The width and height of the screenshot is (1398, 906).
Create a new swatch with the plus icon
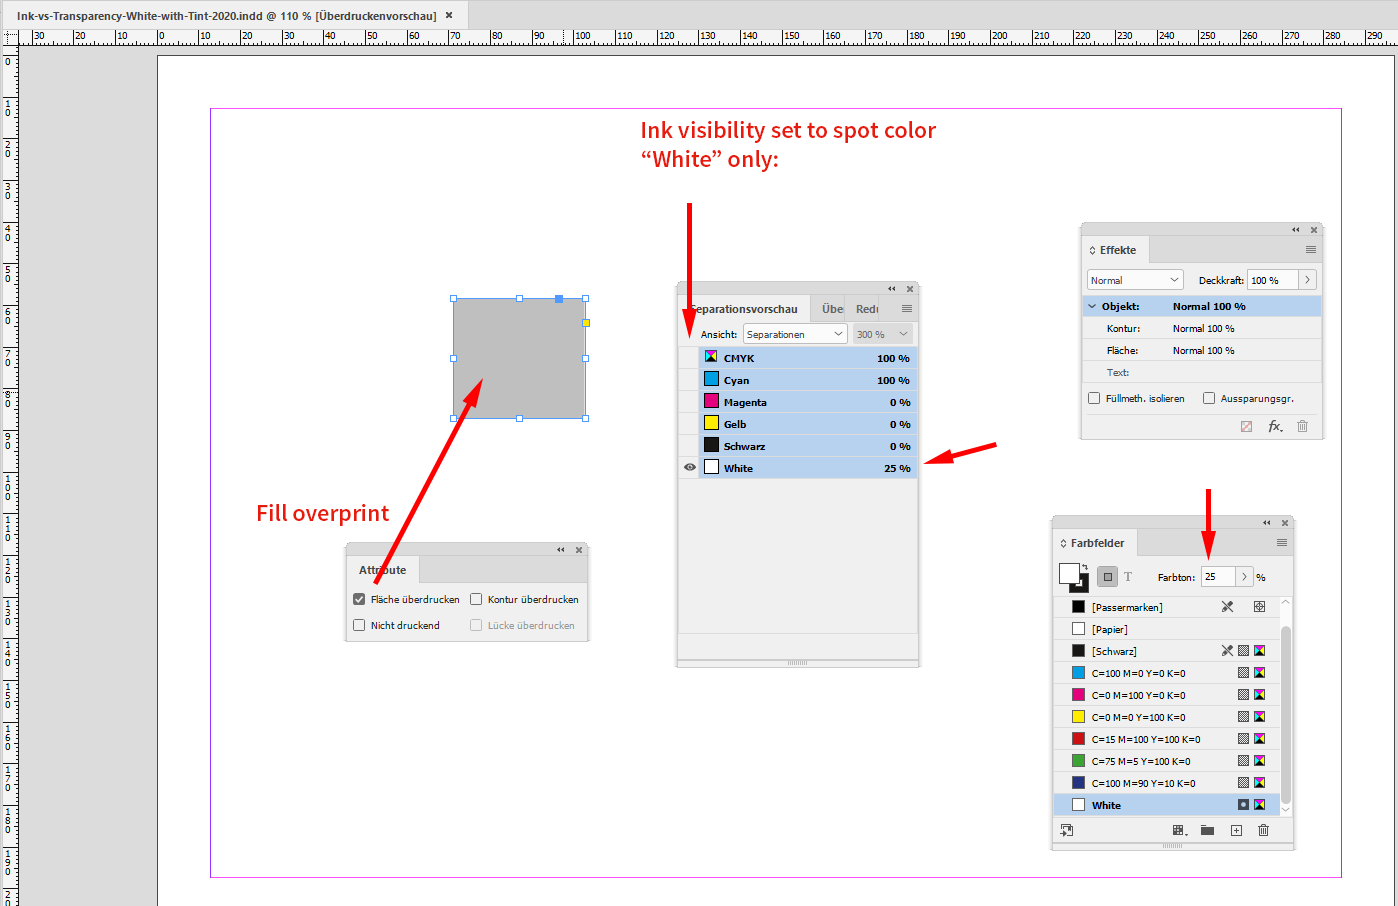1235,830
